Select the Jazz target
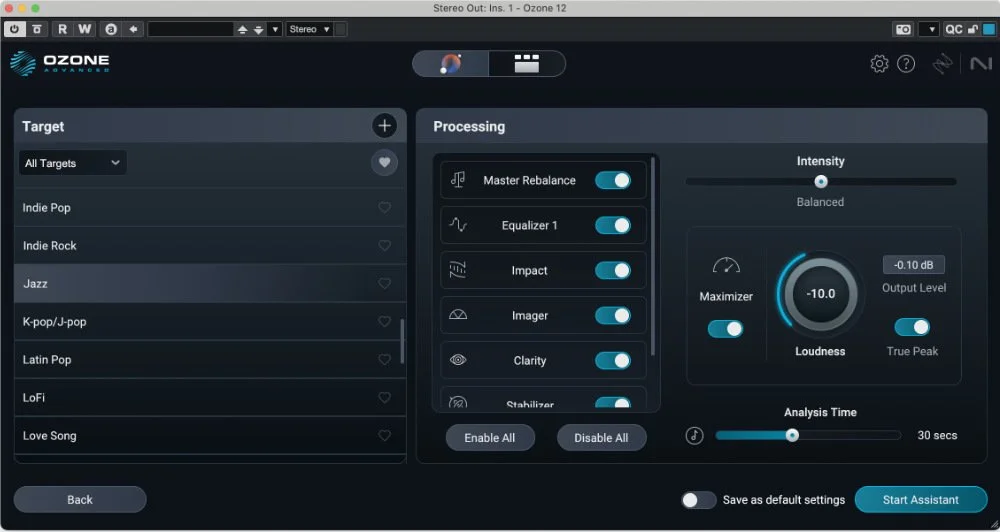The width and height of the screenshot is (1000, 532). [x=210, y=283]
